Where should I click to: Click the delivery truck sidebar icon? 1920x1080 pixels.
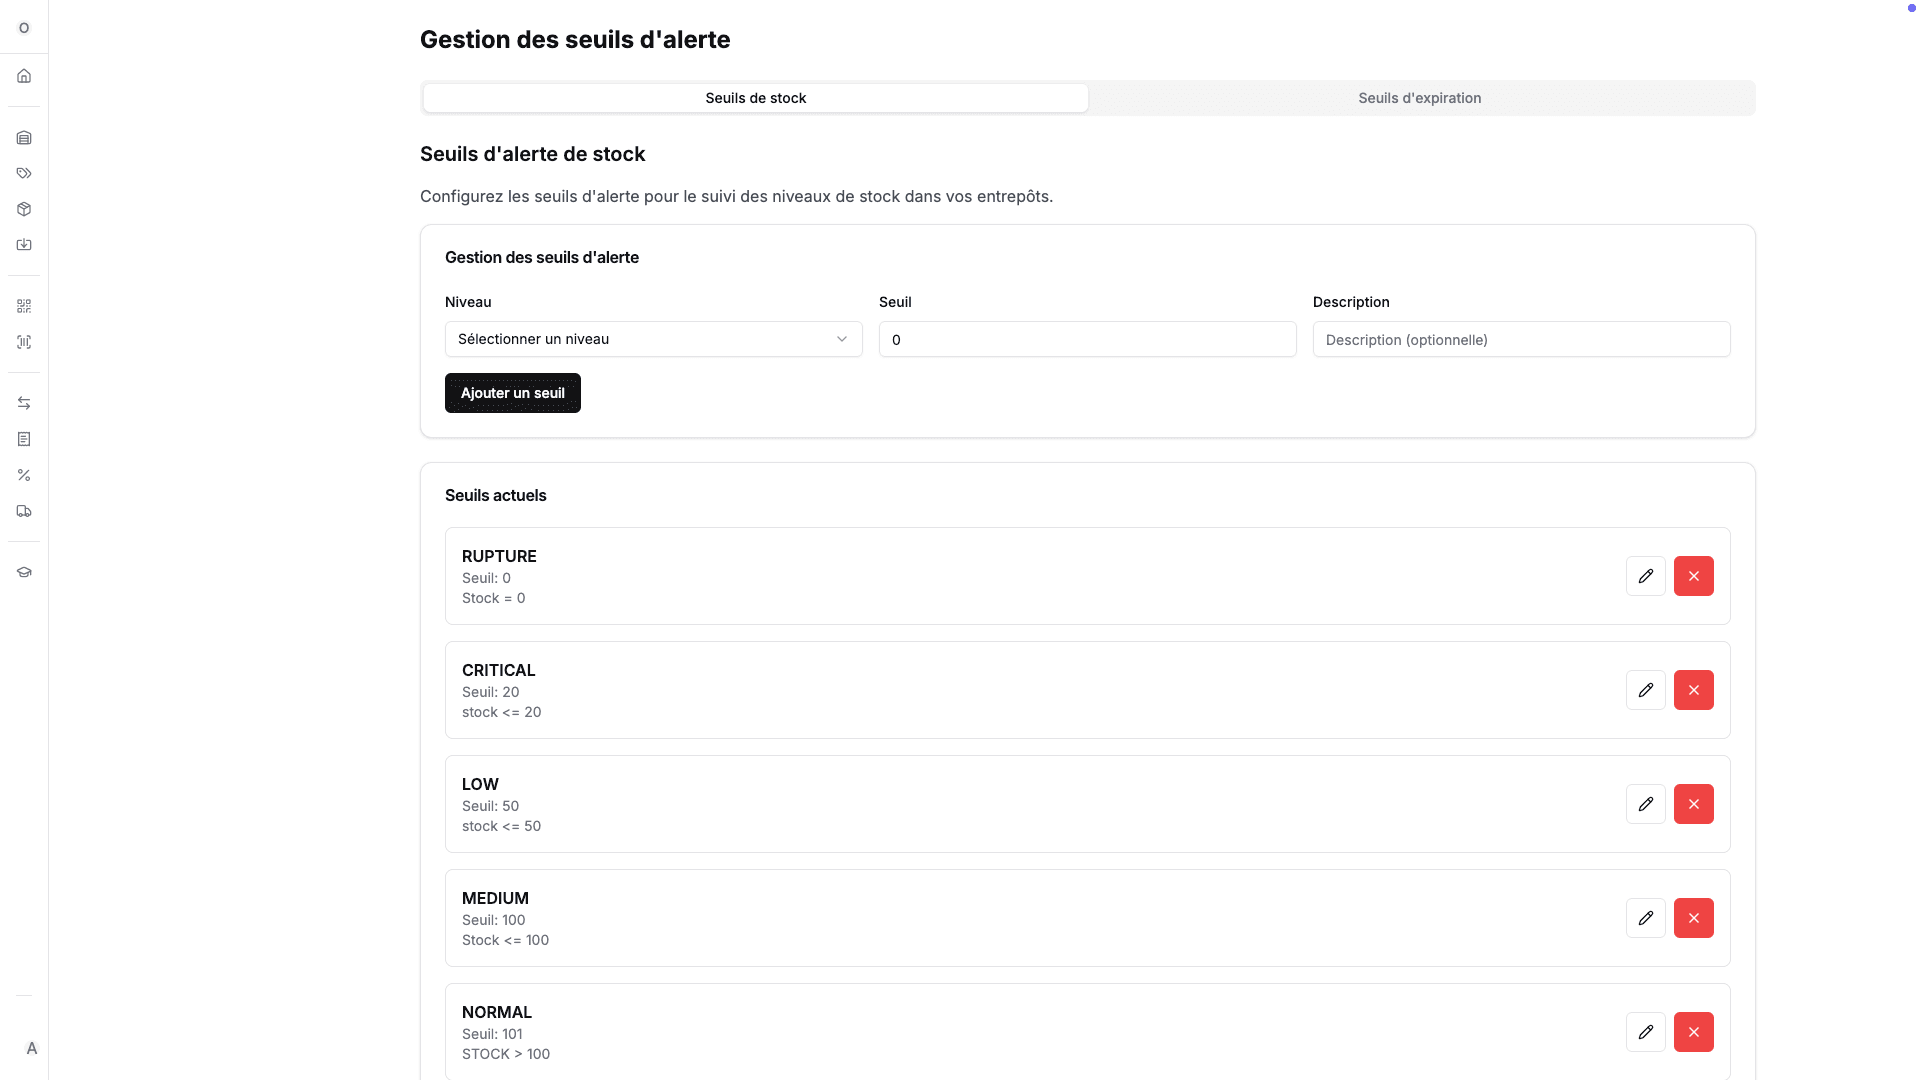(x=24, y=511)
